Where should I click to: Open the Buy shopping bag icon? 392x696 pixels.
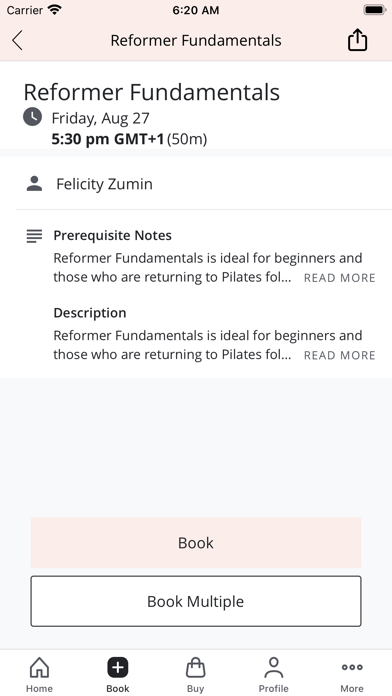tap(195, 667)
